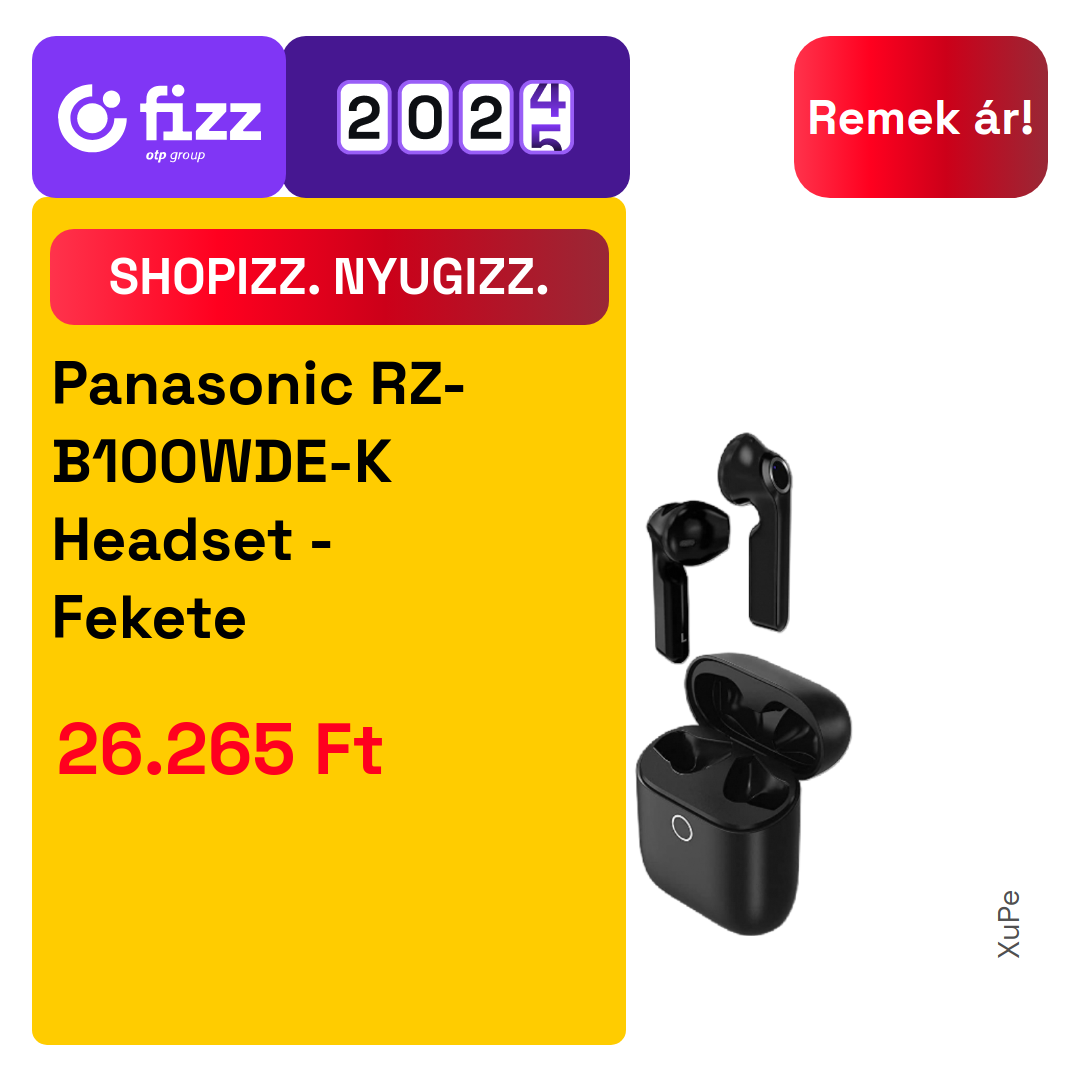The image size is (1080, 1080).
Task: Click the fizz wordmark text
Action: (200, 113)
